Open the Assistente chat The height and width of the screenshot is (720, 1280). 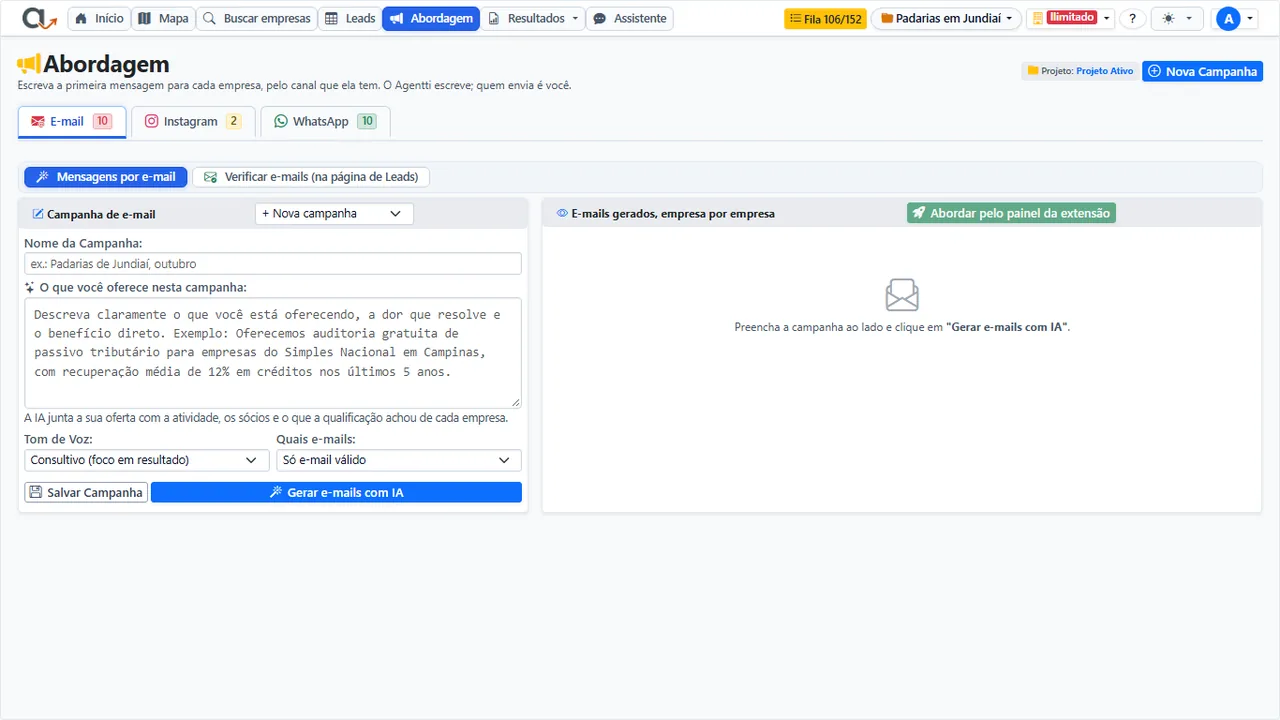point(630,18)
